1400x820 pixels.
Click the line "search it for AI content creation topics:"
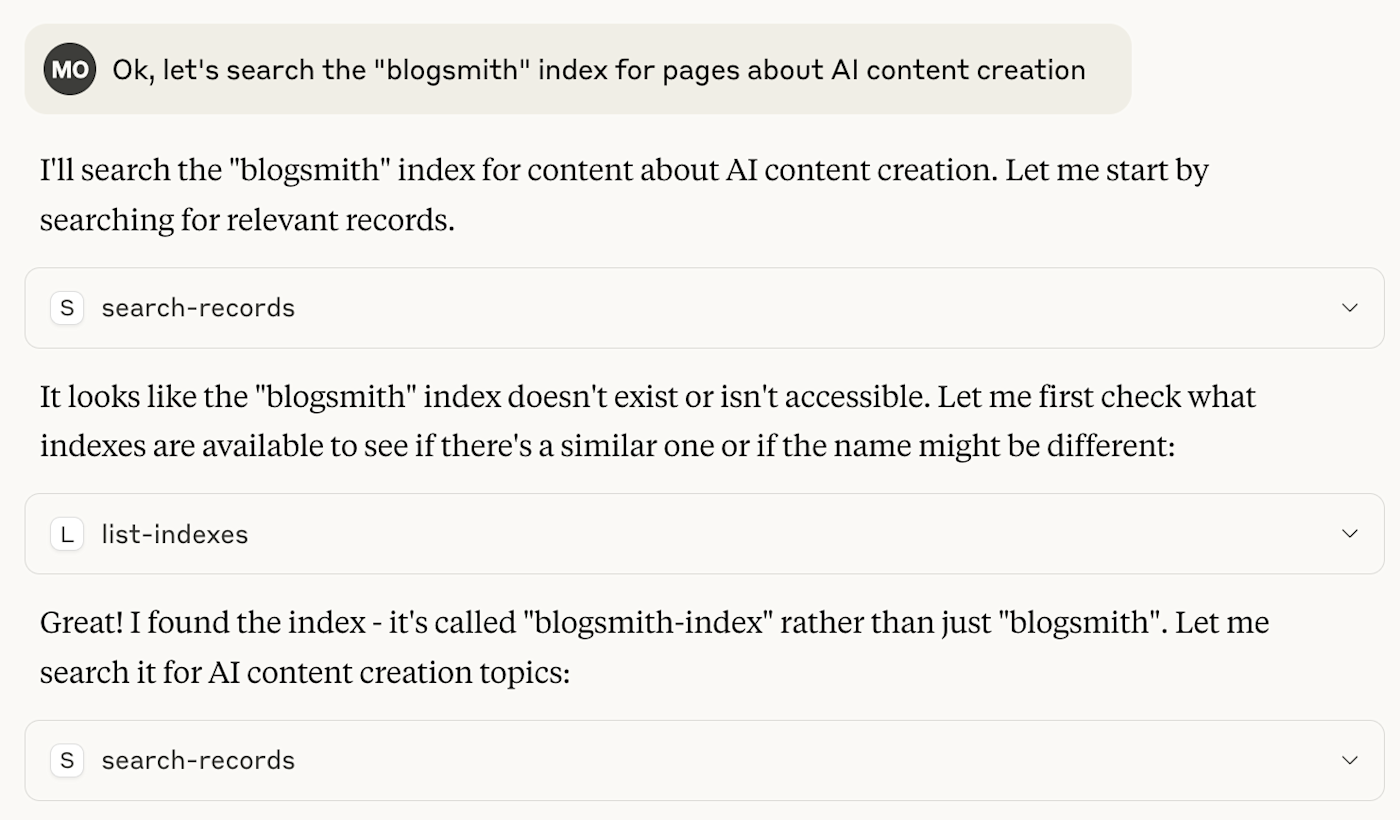point(304,672)
